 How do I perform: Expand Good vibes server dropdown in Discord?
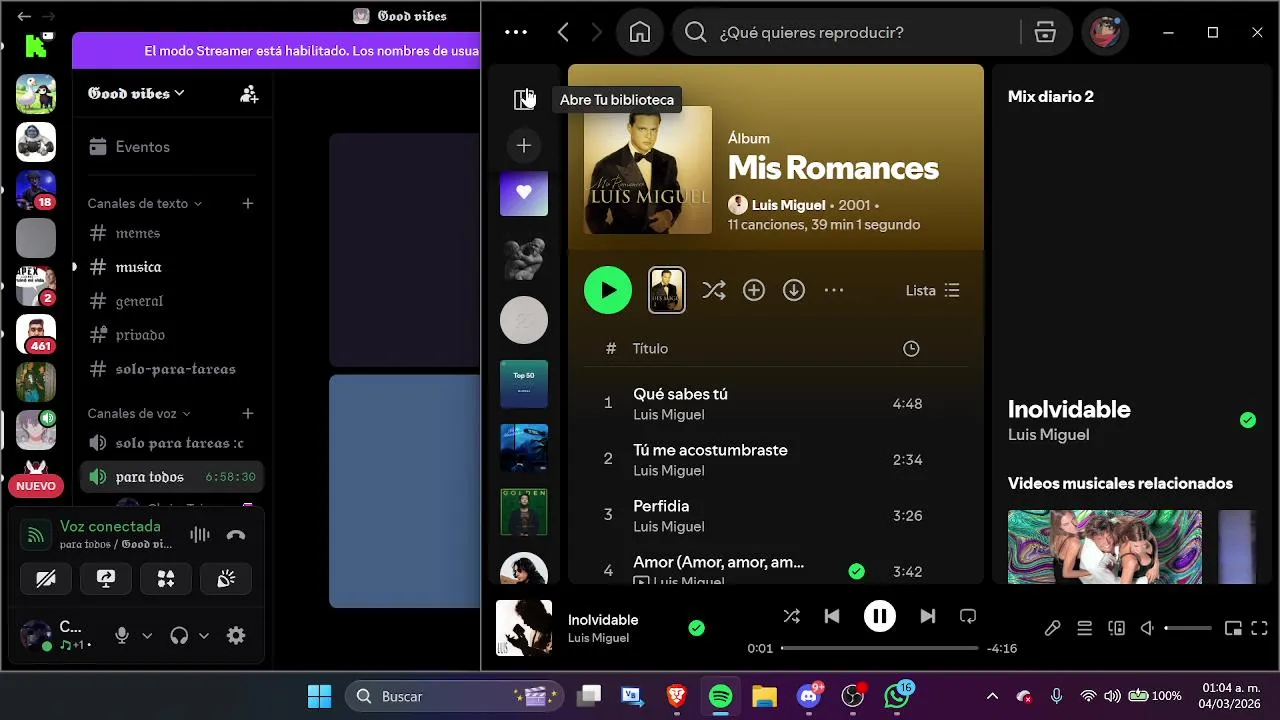pyautogui.click(x=137, y=93)
